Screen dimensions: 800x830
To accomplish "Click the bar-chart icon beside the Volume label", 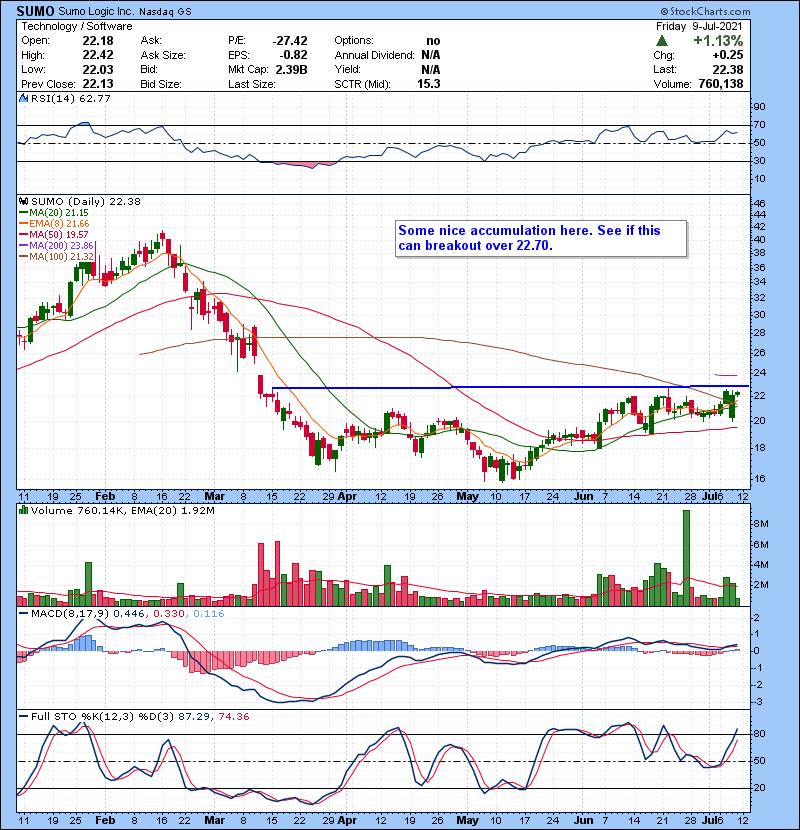I will [x=23, y=510].
